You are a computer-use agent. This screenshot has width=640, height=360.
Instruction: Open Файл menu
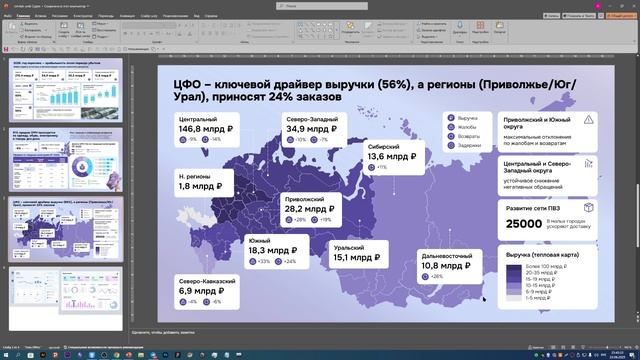pyautogui.click(x=7, y=16)
